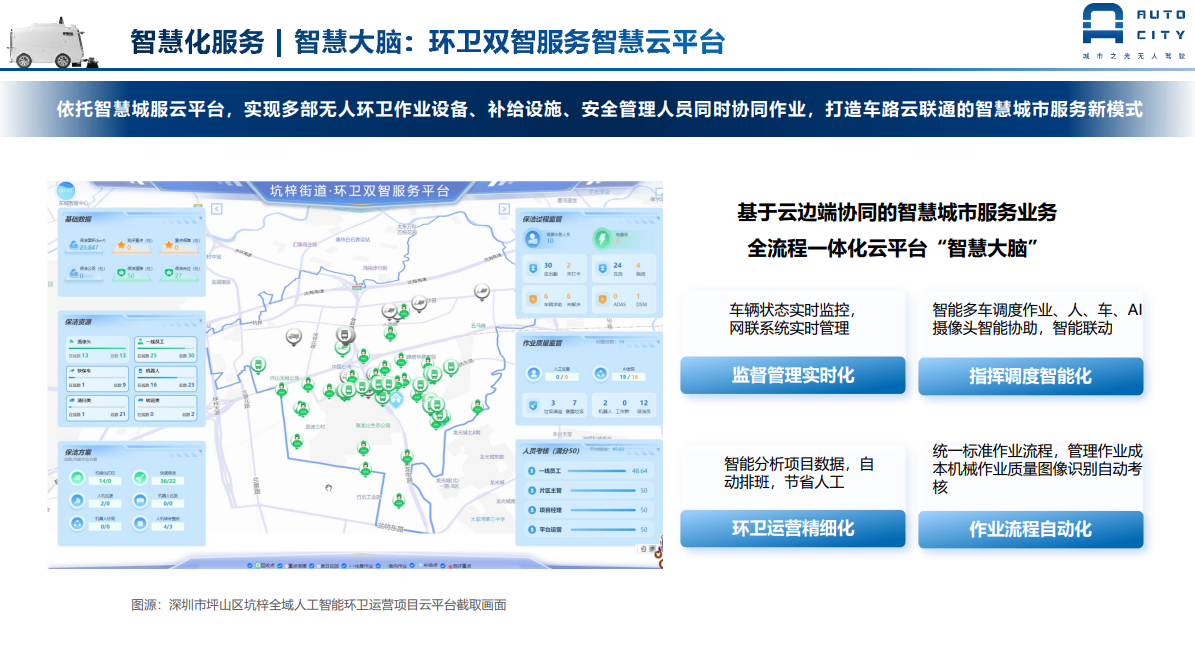Click the 保洁资源 panel header
The image size is (1195, 670).
80,322
